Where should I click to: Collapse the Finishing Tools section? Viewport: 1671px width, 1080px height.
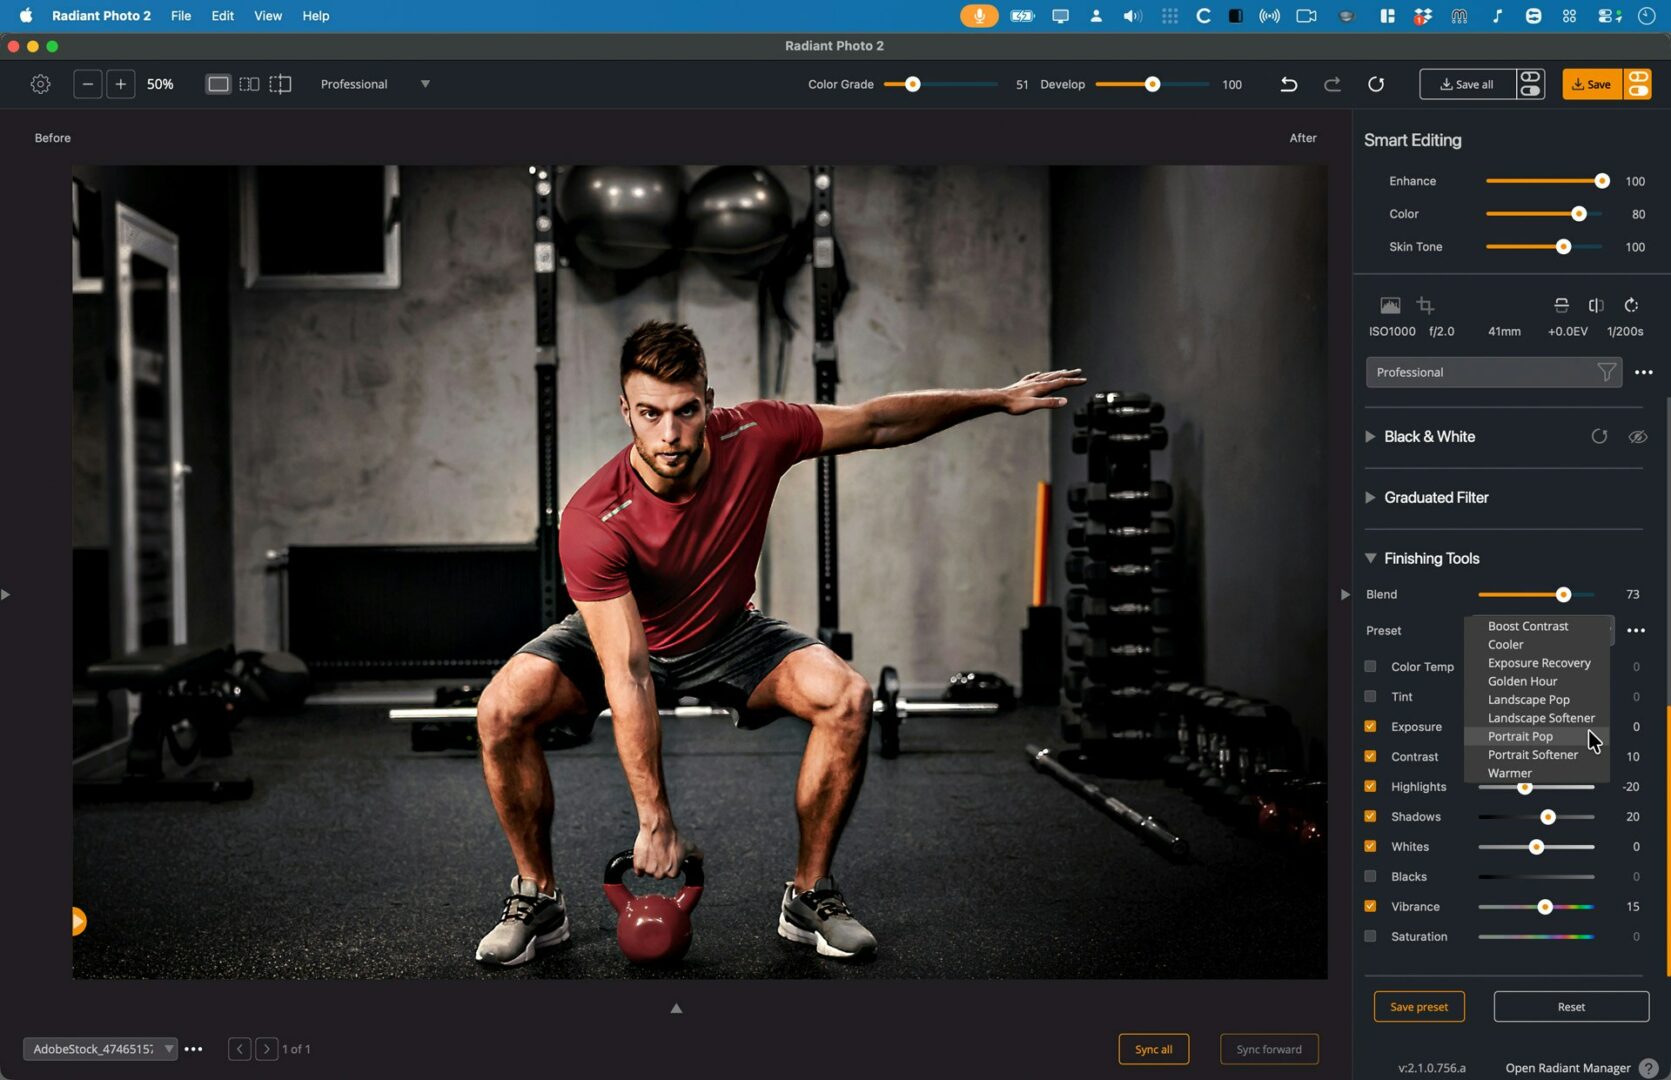(x=1370, y=559)
